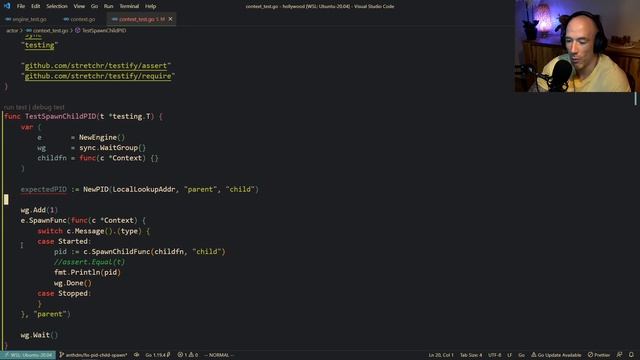
Task: Select the context_test.go tab
Action: (x=138, y=19)
